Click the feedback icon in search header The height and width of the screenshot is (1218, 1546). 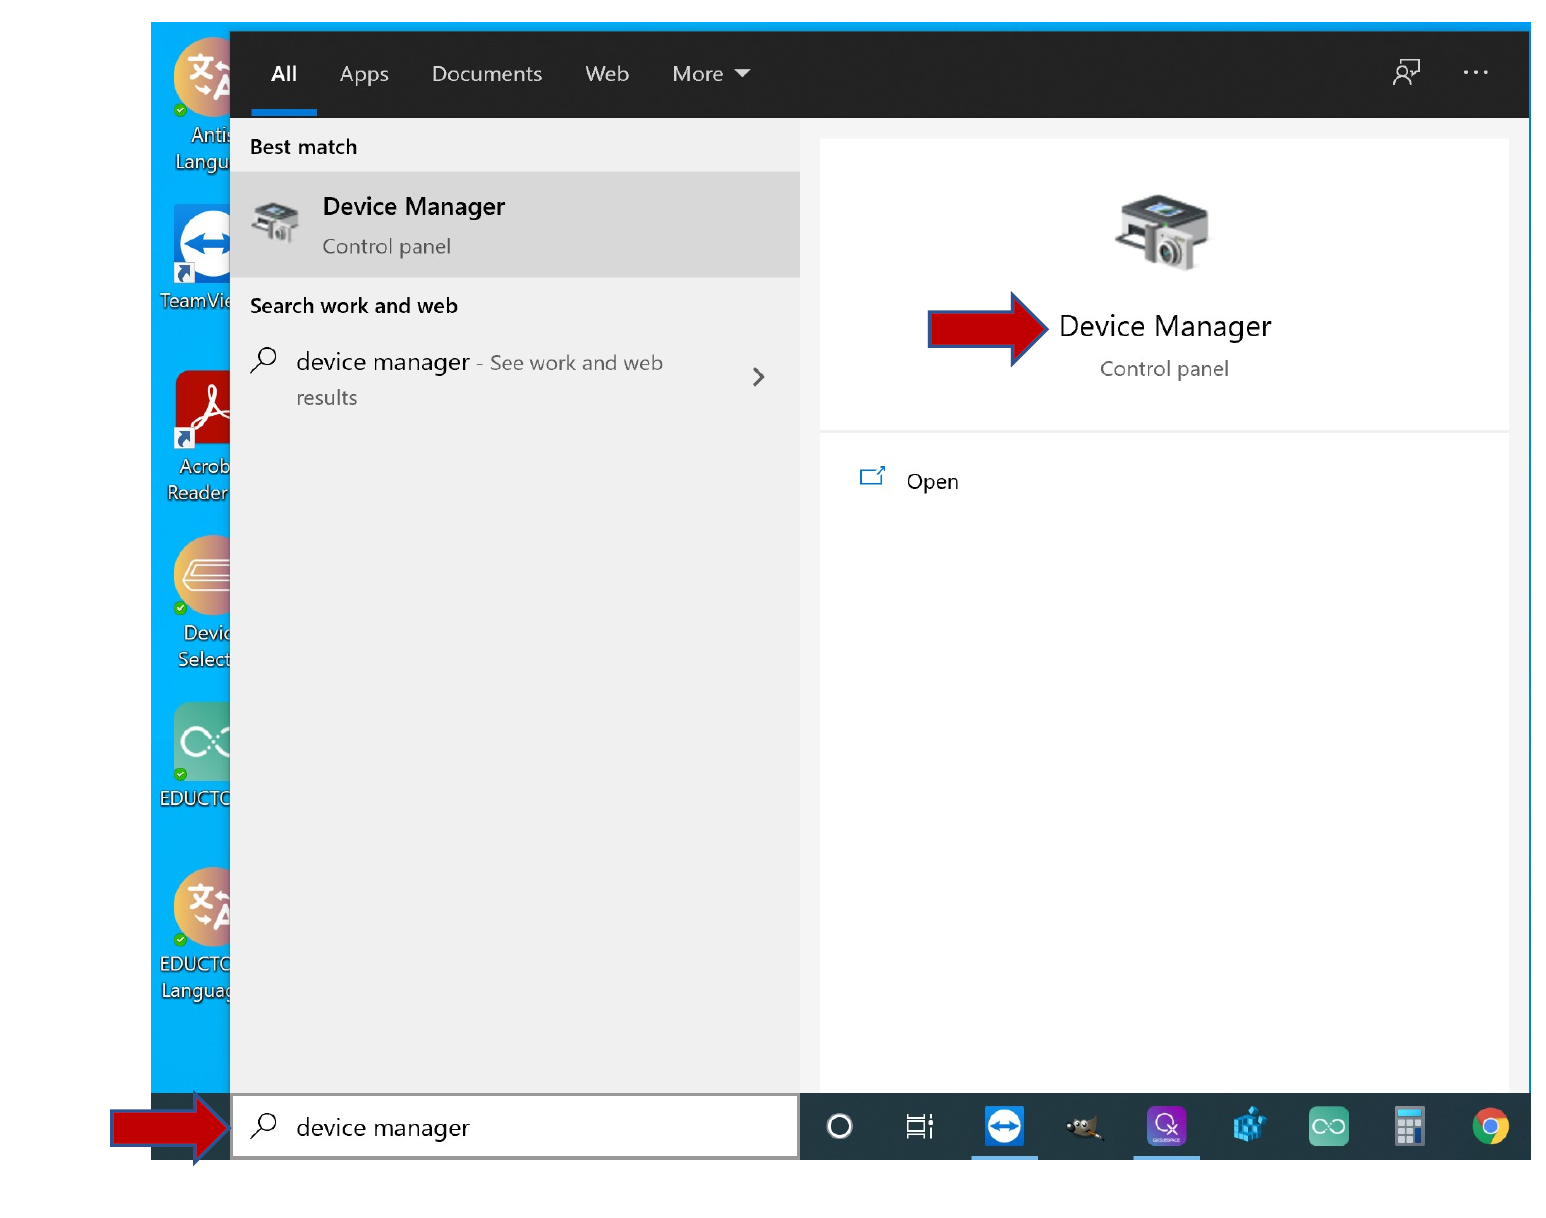coord(1406,73)
